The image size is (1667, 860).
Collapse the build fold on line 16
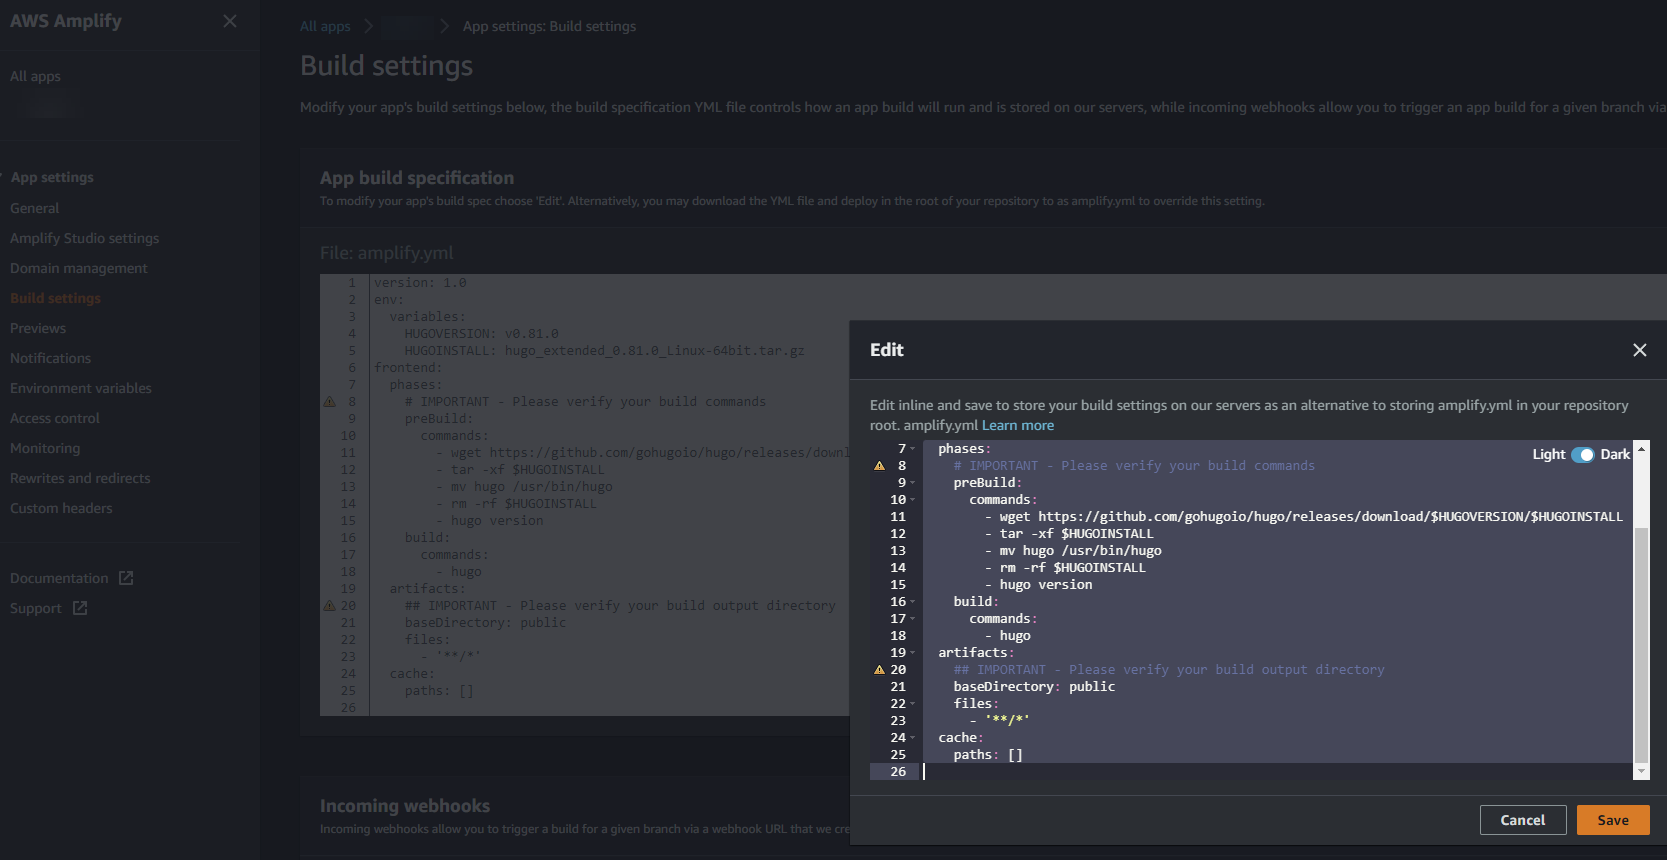click(x=912, y=602)
